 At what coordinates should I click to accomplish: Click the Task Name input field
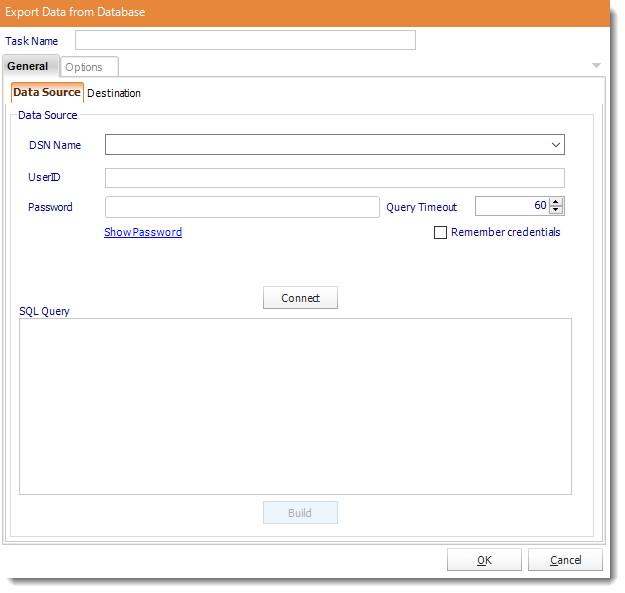click(x=245, y=40)
